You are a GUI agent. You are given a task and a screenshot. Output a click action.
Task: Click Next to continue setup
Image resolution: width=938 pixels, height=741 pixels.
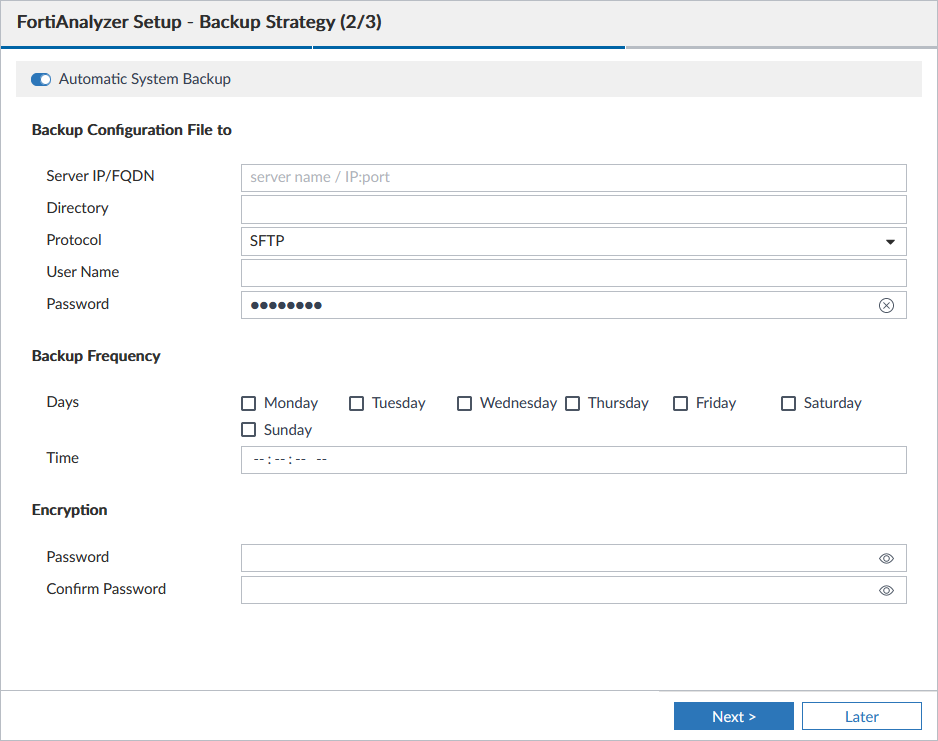(733, 716)
